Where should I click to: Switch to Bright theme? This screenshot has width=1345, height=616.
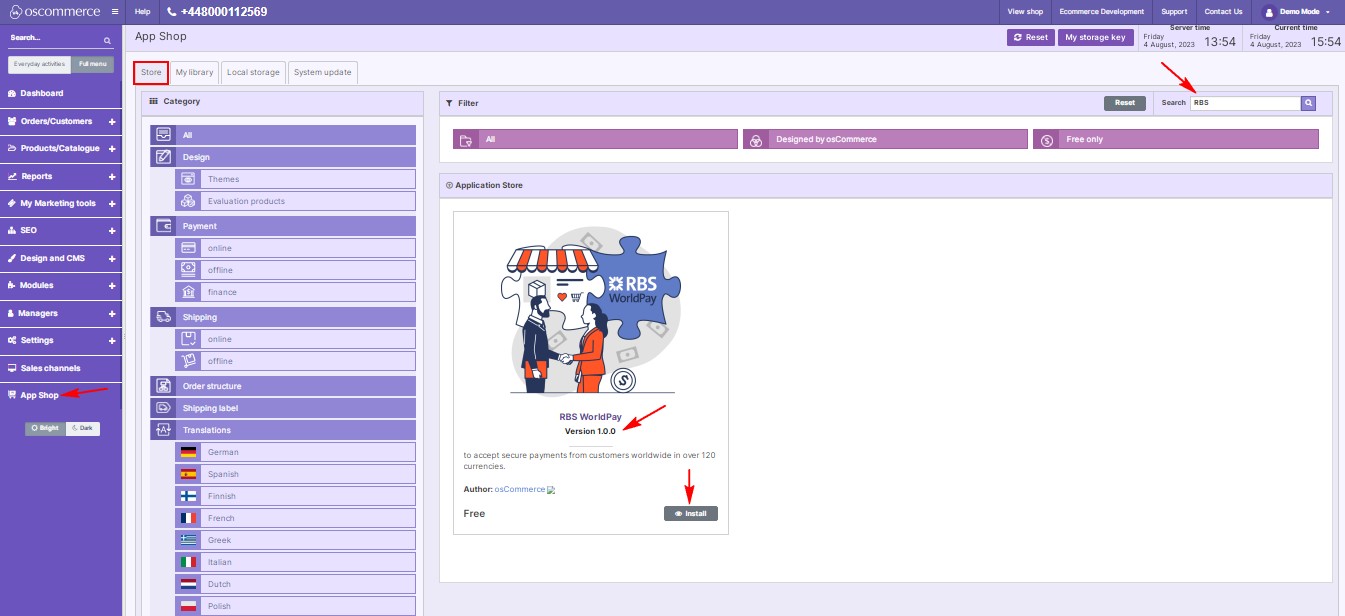(42, 427)
